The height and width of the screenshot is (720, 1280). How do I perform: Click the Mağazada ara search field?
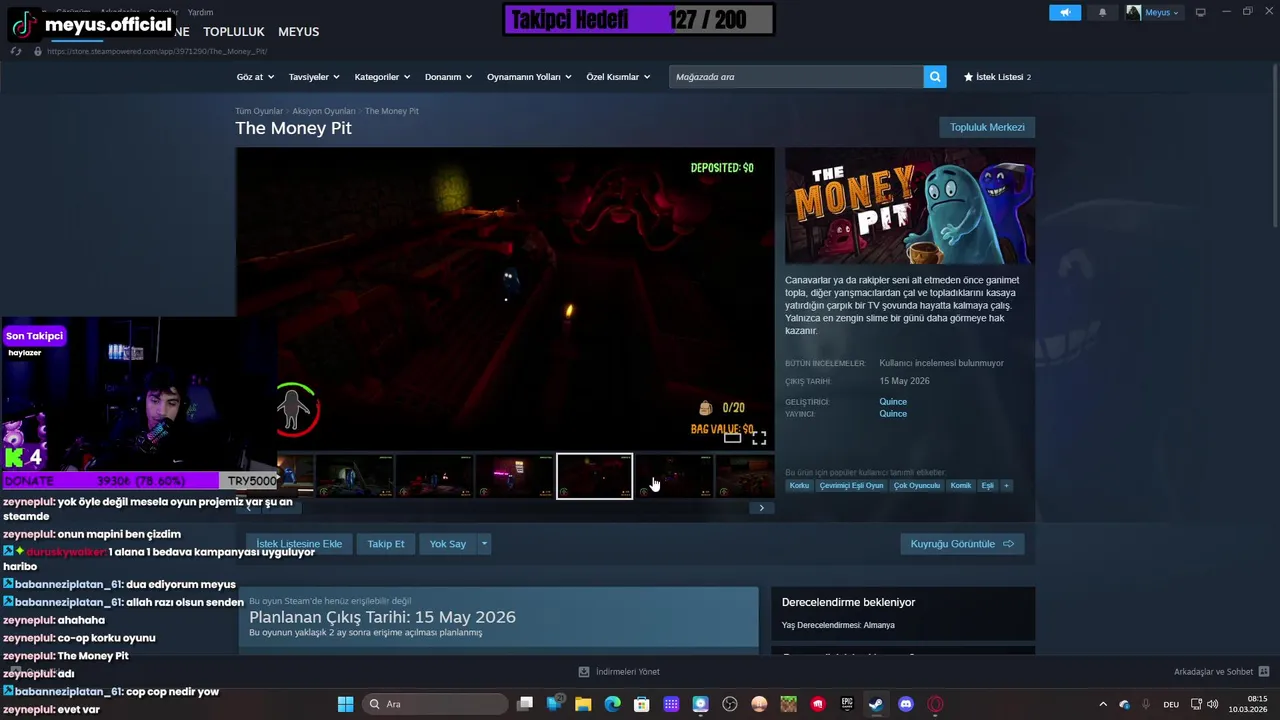pos(796,77)
